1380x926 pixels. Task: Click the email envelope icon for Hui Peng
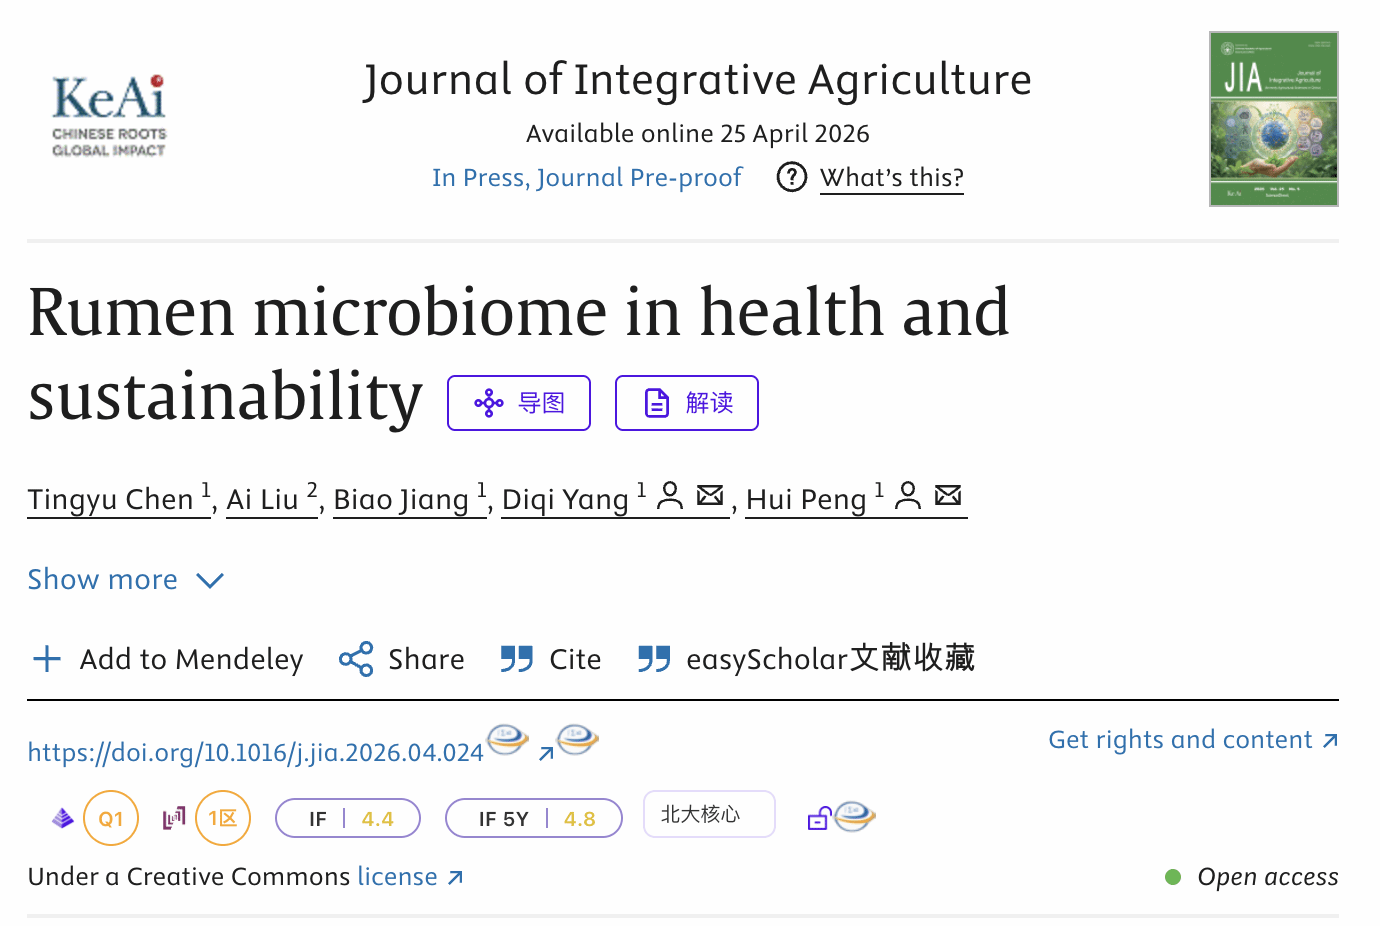[948, 494]
